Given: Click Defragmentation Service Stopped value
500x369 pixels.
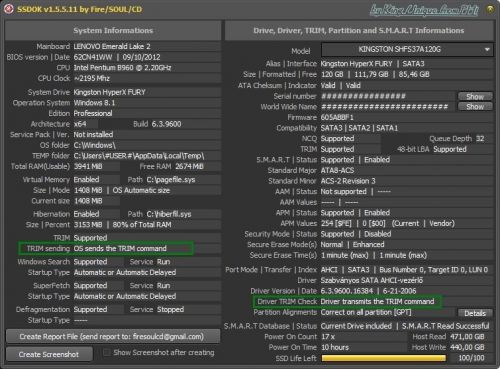Looking at the screenshot, I should (170, 310).
